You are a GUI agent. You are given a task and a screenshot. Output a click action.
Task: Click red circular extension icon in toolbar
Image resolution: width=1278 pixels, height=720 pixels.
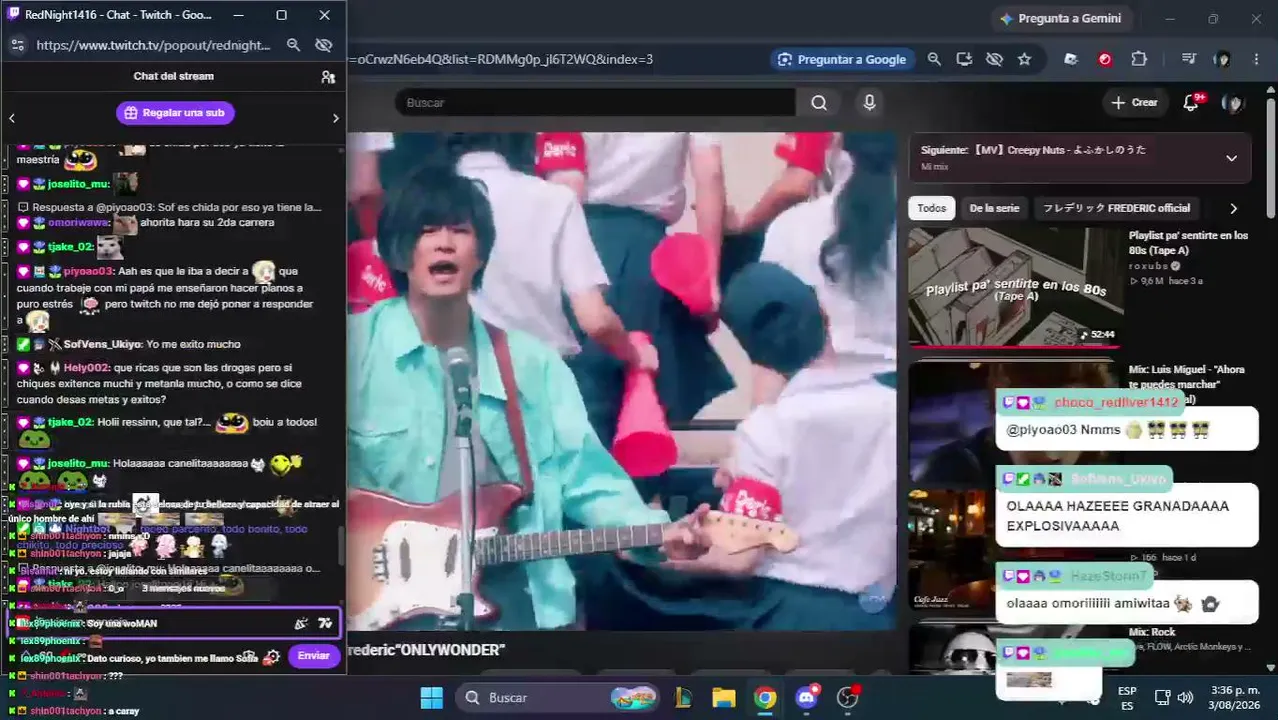[x=1105, y=59]
